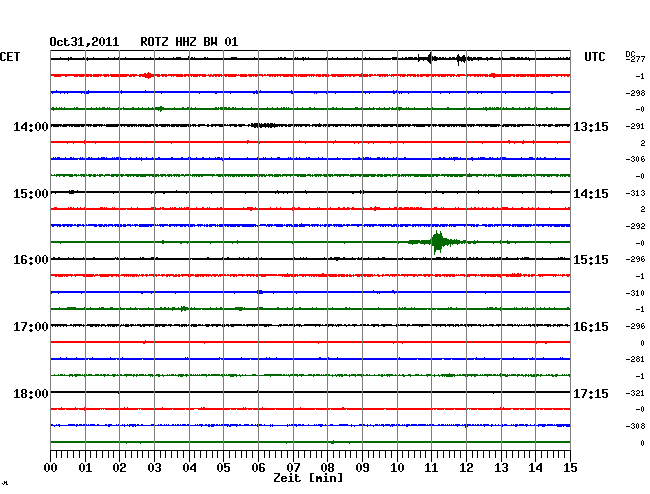Select minute 05 on the time axis
Screen dimensions: 650x494
click(x=223, y=468)
